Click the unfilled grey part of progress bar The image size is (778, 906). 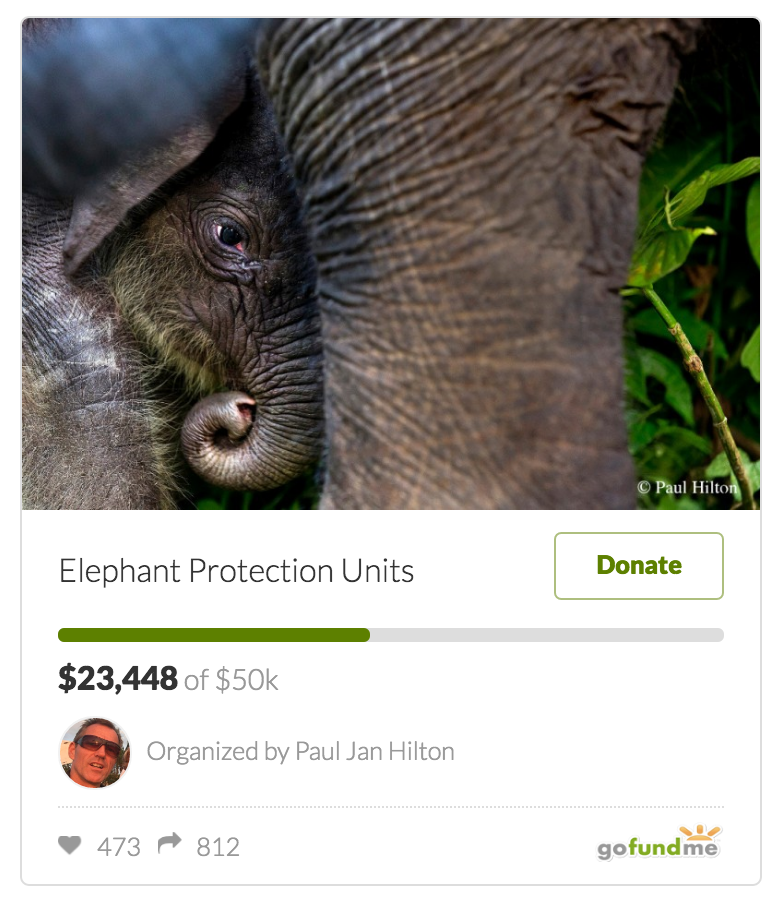547,635
